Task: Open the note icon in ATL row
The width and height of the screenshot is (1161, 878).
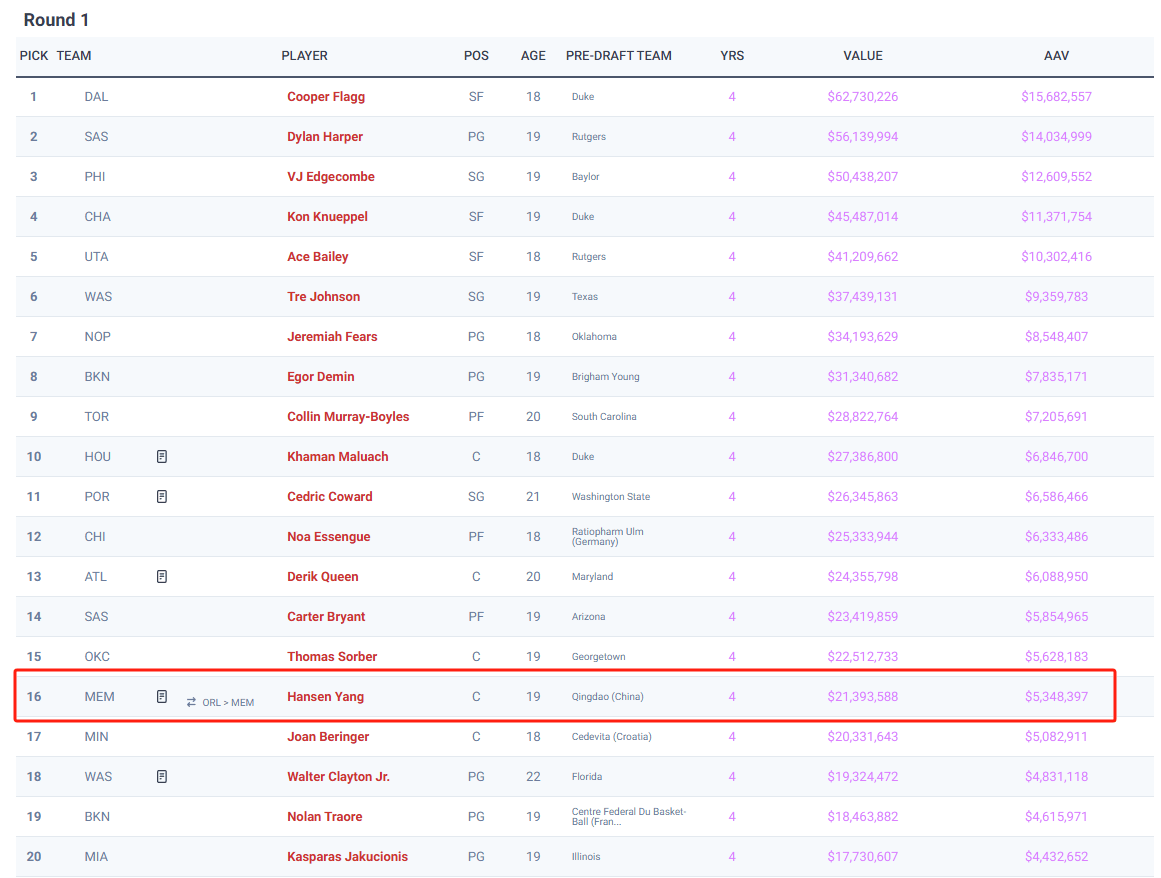Action: [162, 577]
